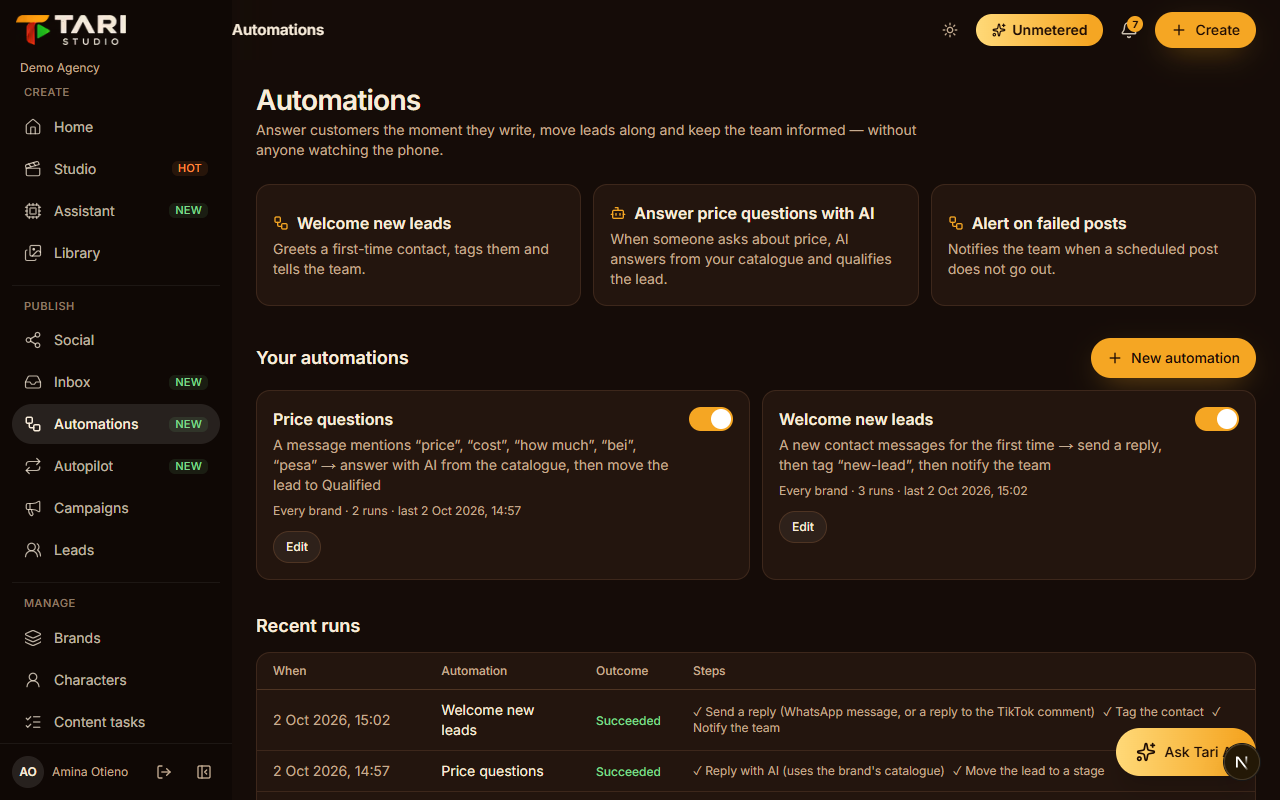Click 'Succeeded' outcome in the 15:02 row
This screenshot has height=800, width=1280.
628,721
